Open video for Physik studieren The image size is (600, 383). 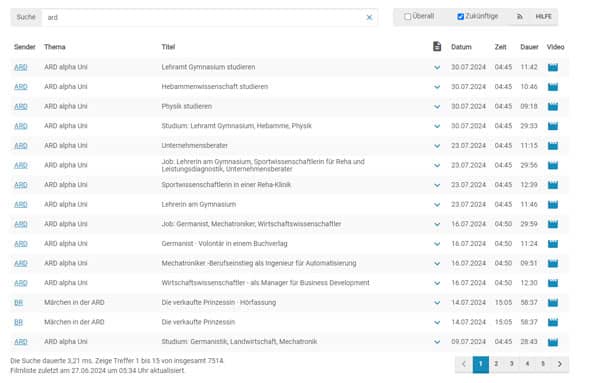click(x=553, y=106)
